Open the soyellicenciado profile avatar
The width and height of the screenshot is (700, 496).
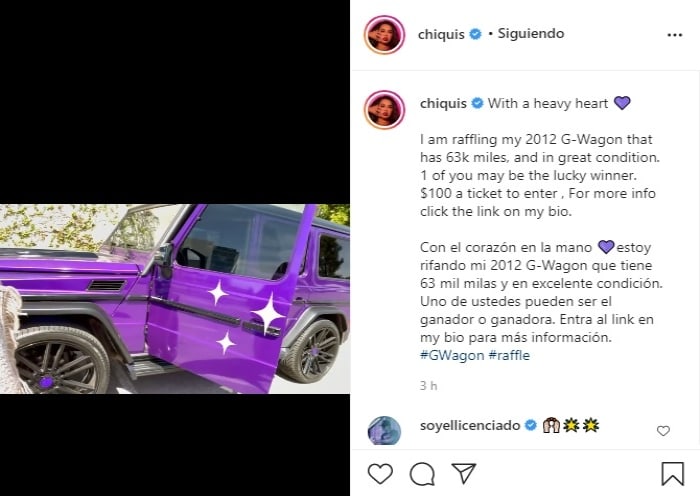[x=384, y=431]
